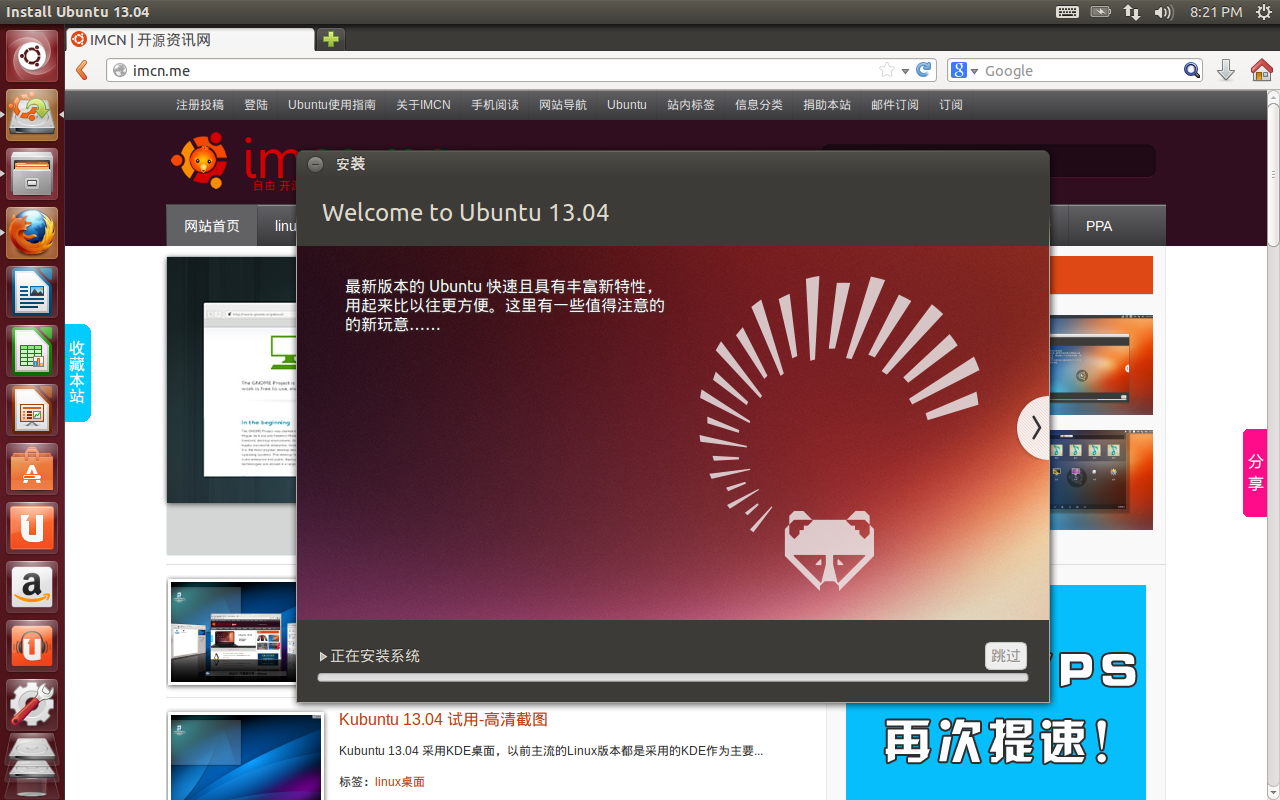Click the 手机阅读 navigation item
1280x800 pixels.
click(495, 105)
